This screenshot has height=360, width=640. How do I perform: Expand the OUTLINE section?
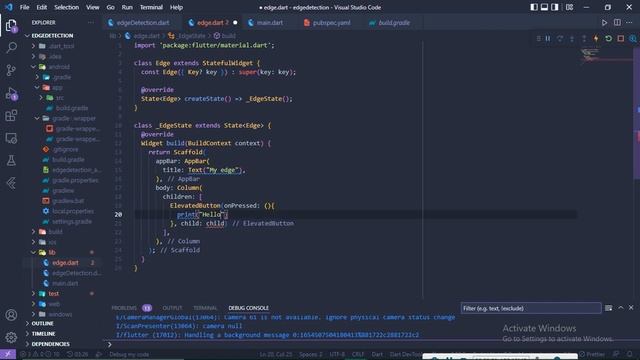(42, 323)
